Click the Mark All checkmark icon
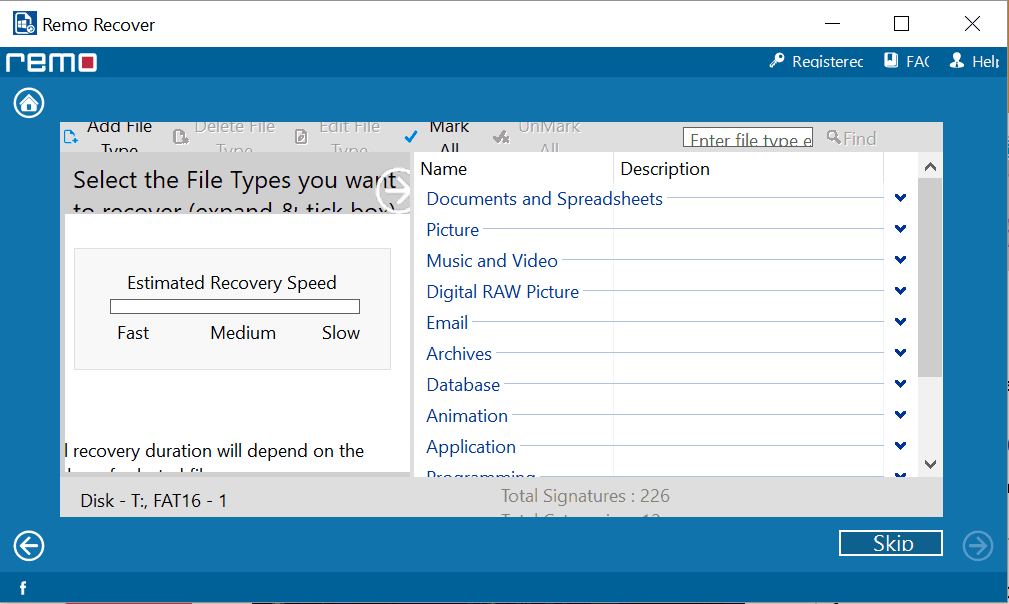This screenshot has width=1009, height=604. tap(411, 137)
